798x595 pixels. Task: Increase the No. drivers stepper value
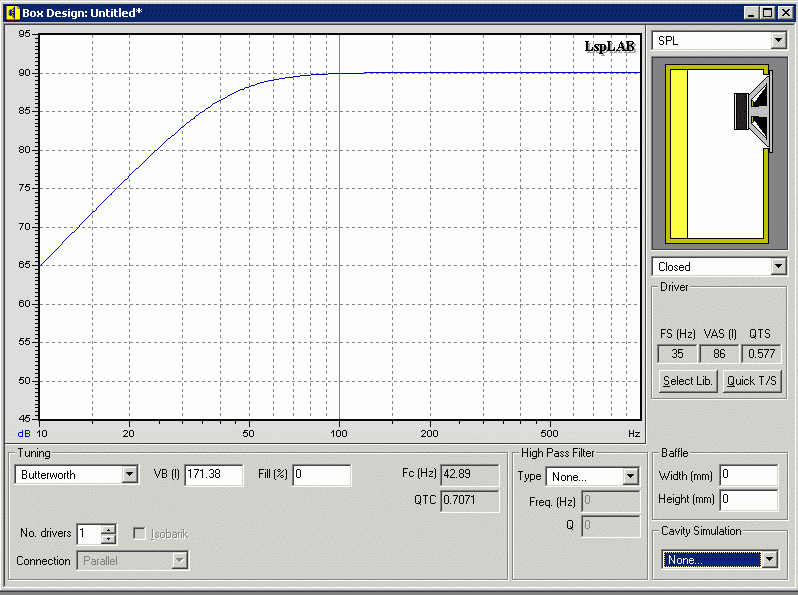coord(109,529)
